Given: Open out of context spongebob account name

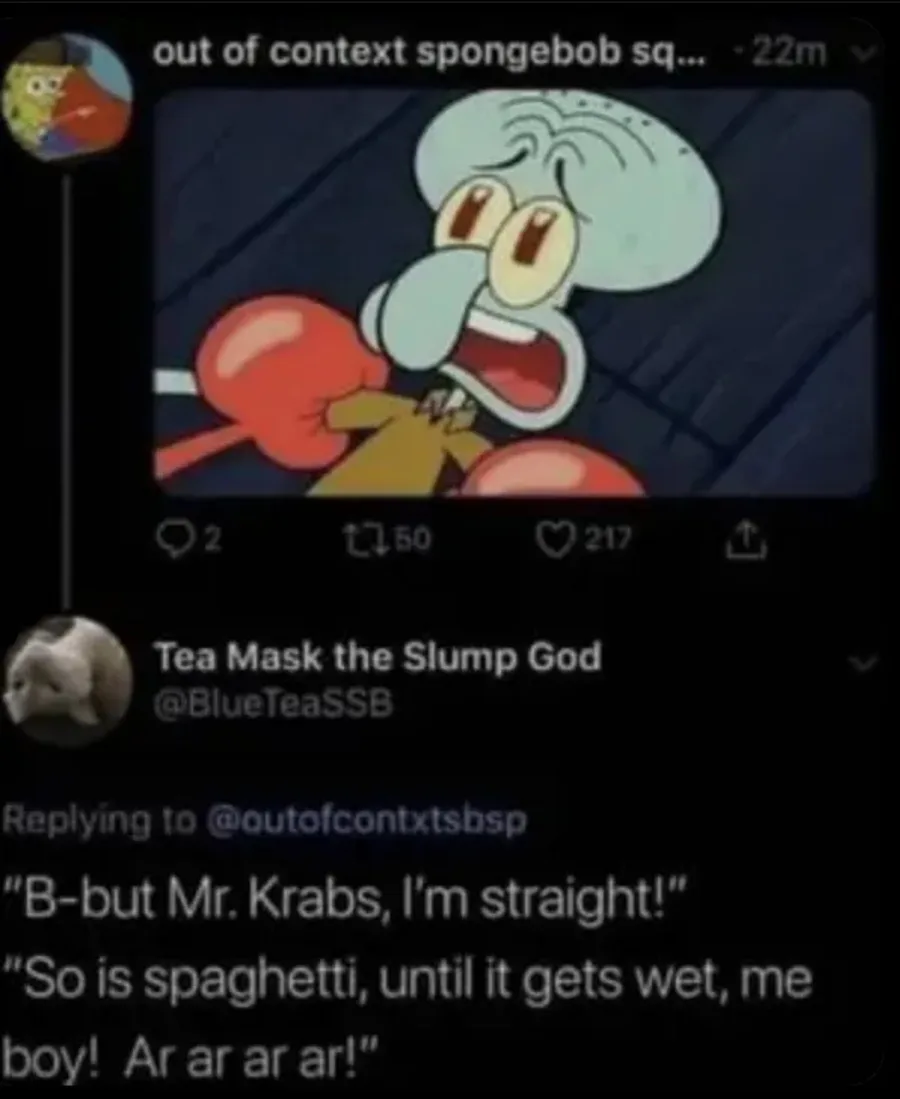Looking at the screenshot, I should (430, 53).
